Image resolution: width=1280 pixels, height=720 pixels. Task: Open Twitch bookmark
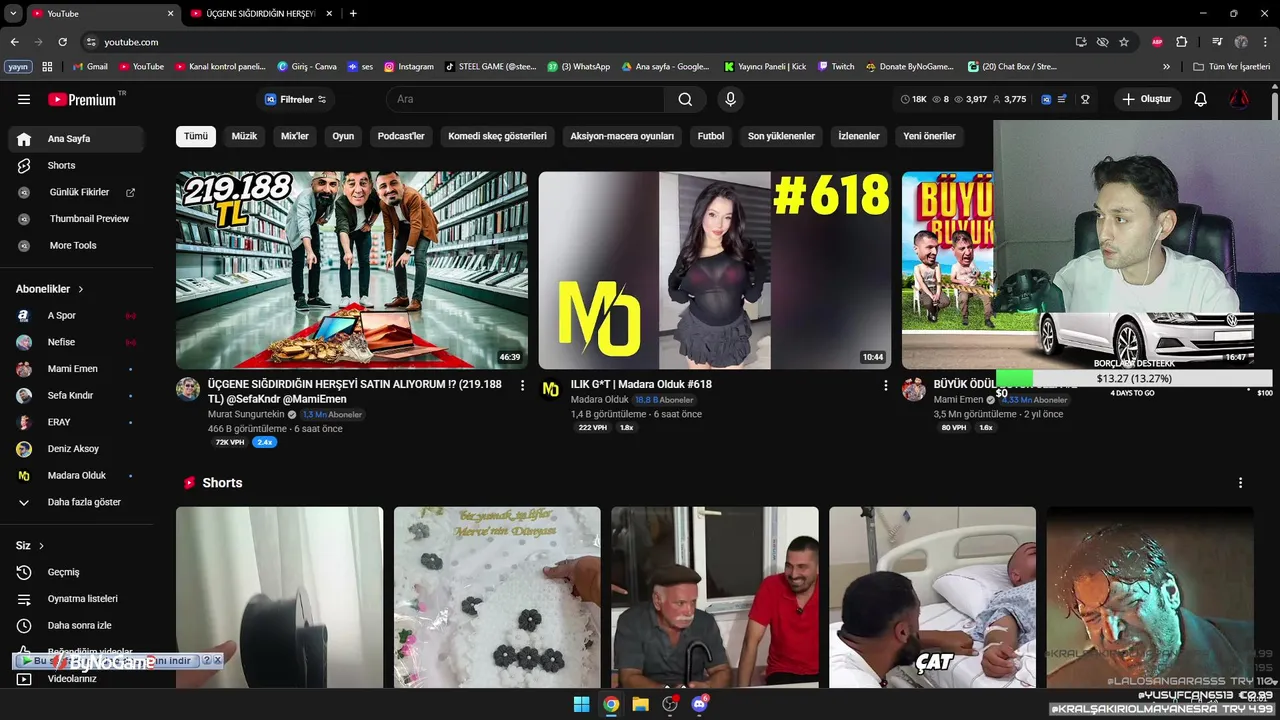[836, 67]
